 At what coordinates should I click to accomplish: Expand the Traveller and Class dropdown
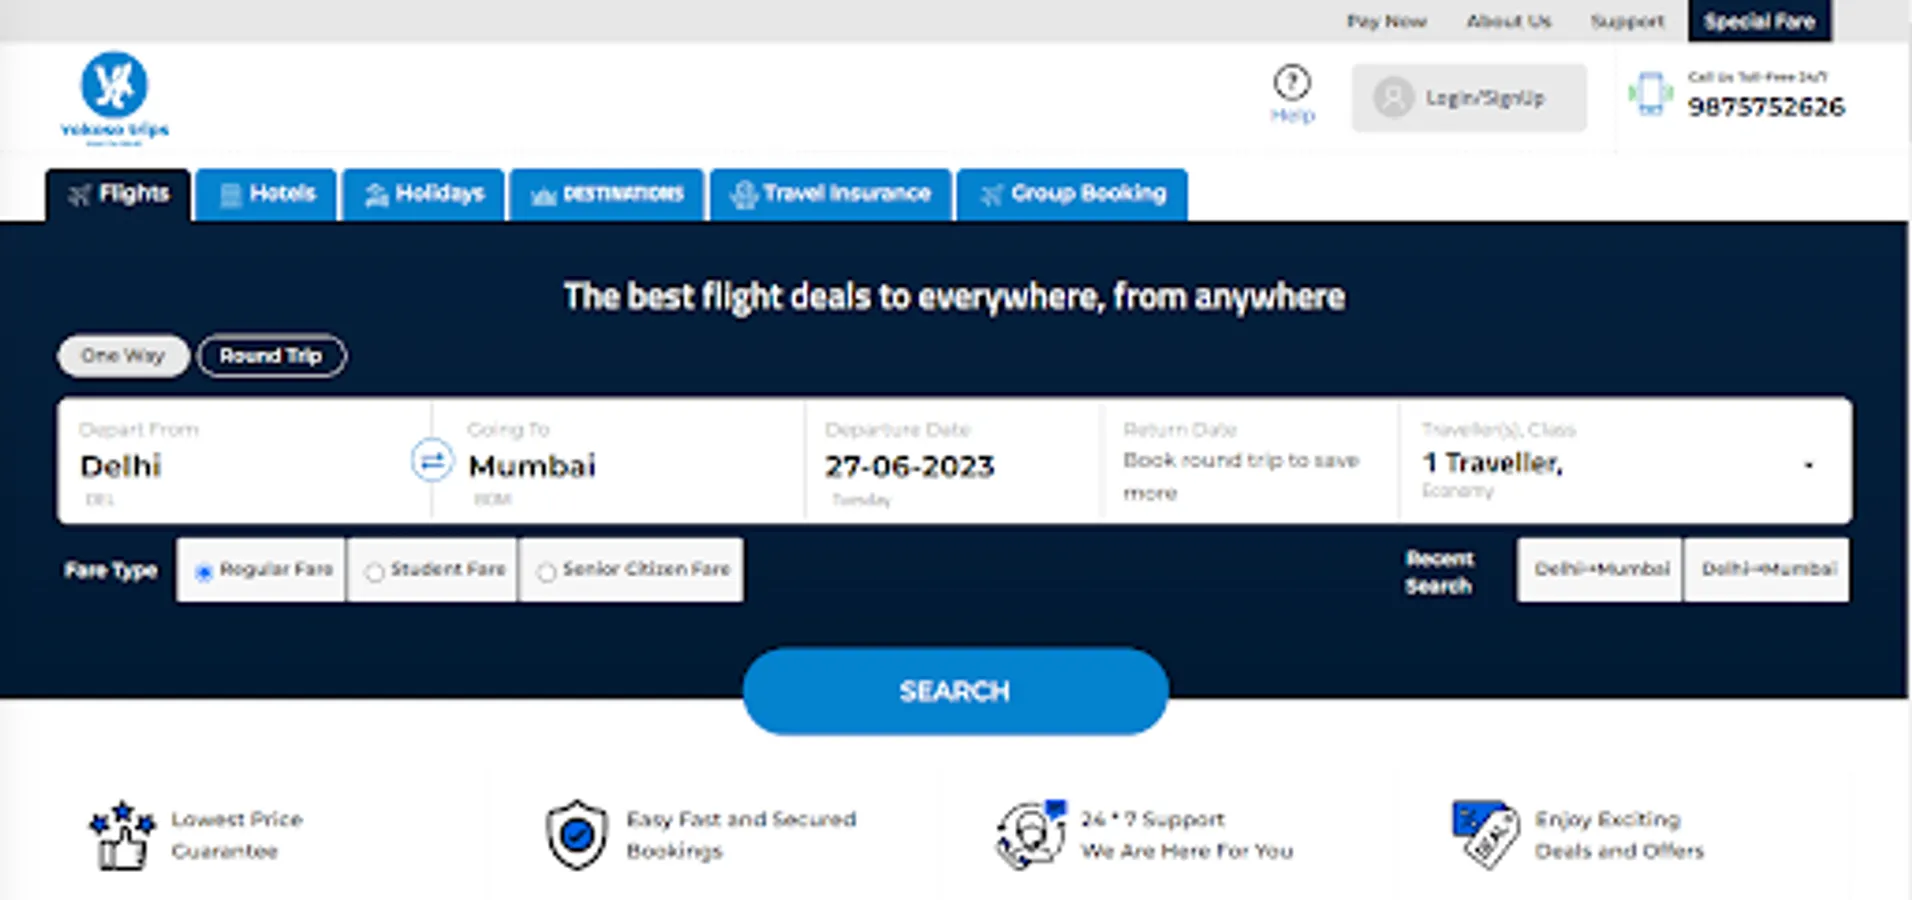(1625, 461)
